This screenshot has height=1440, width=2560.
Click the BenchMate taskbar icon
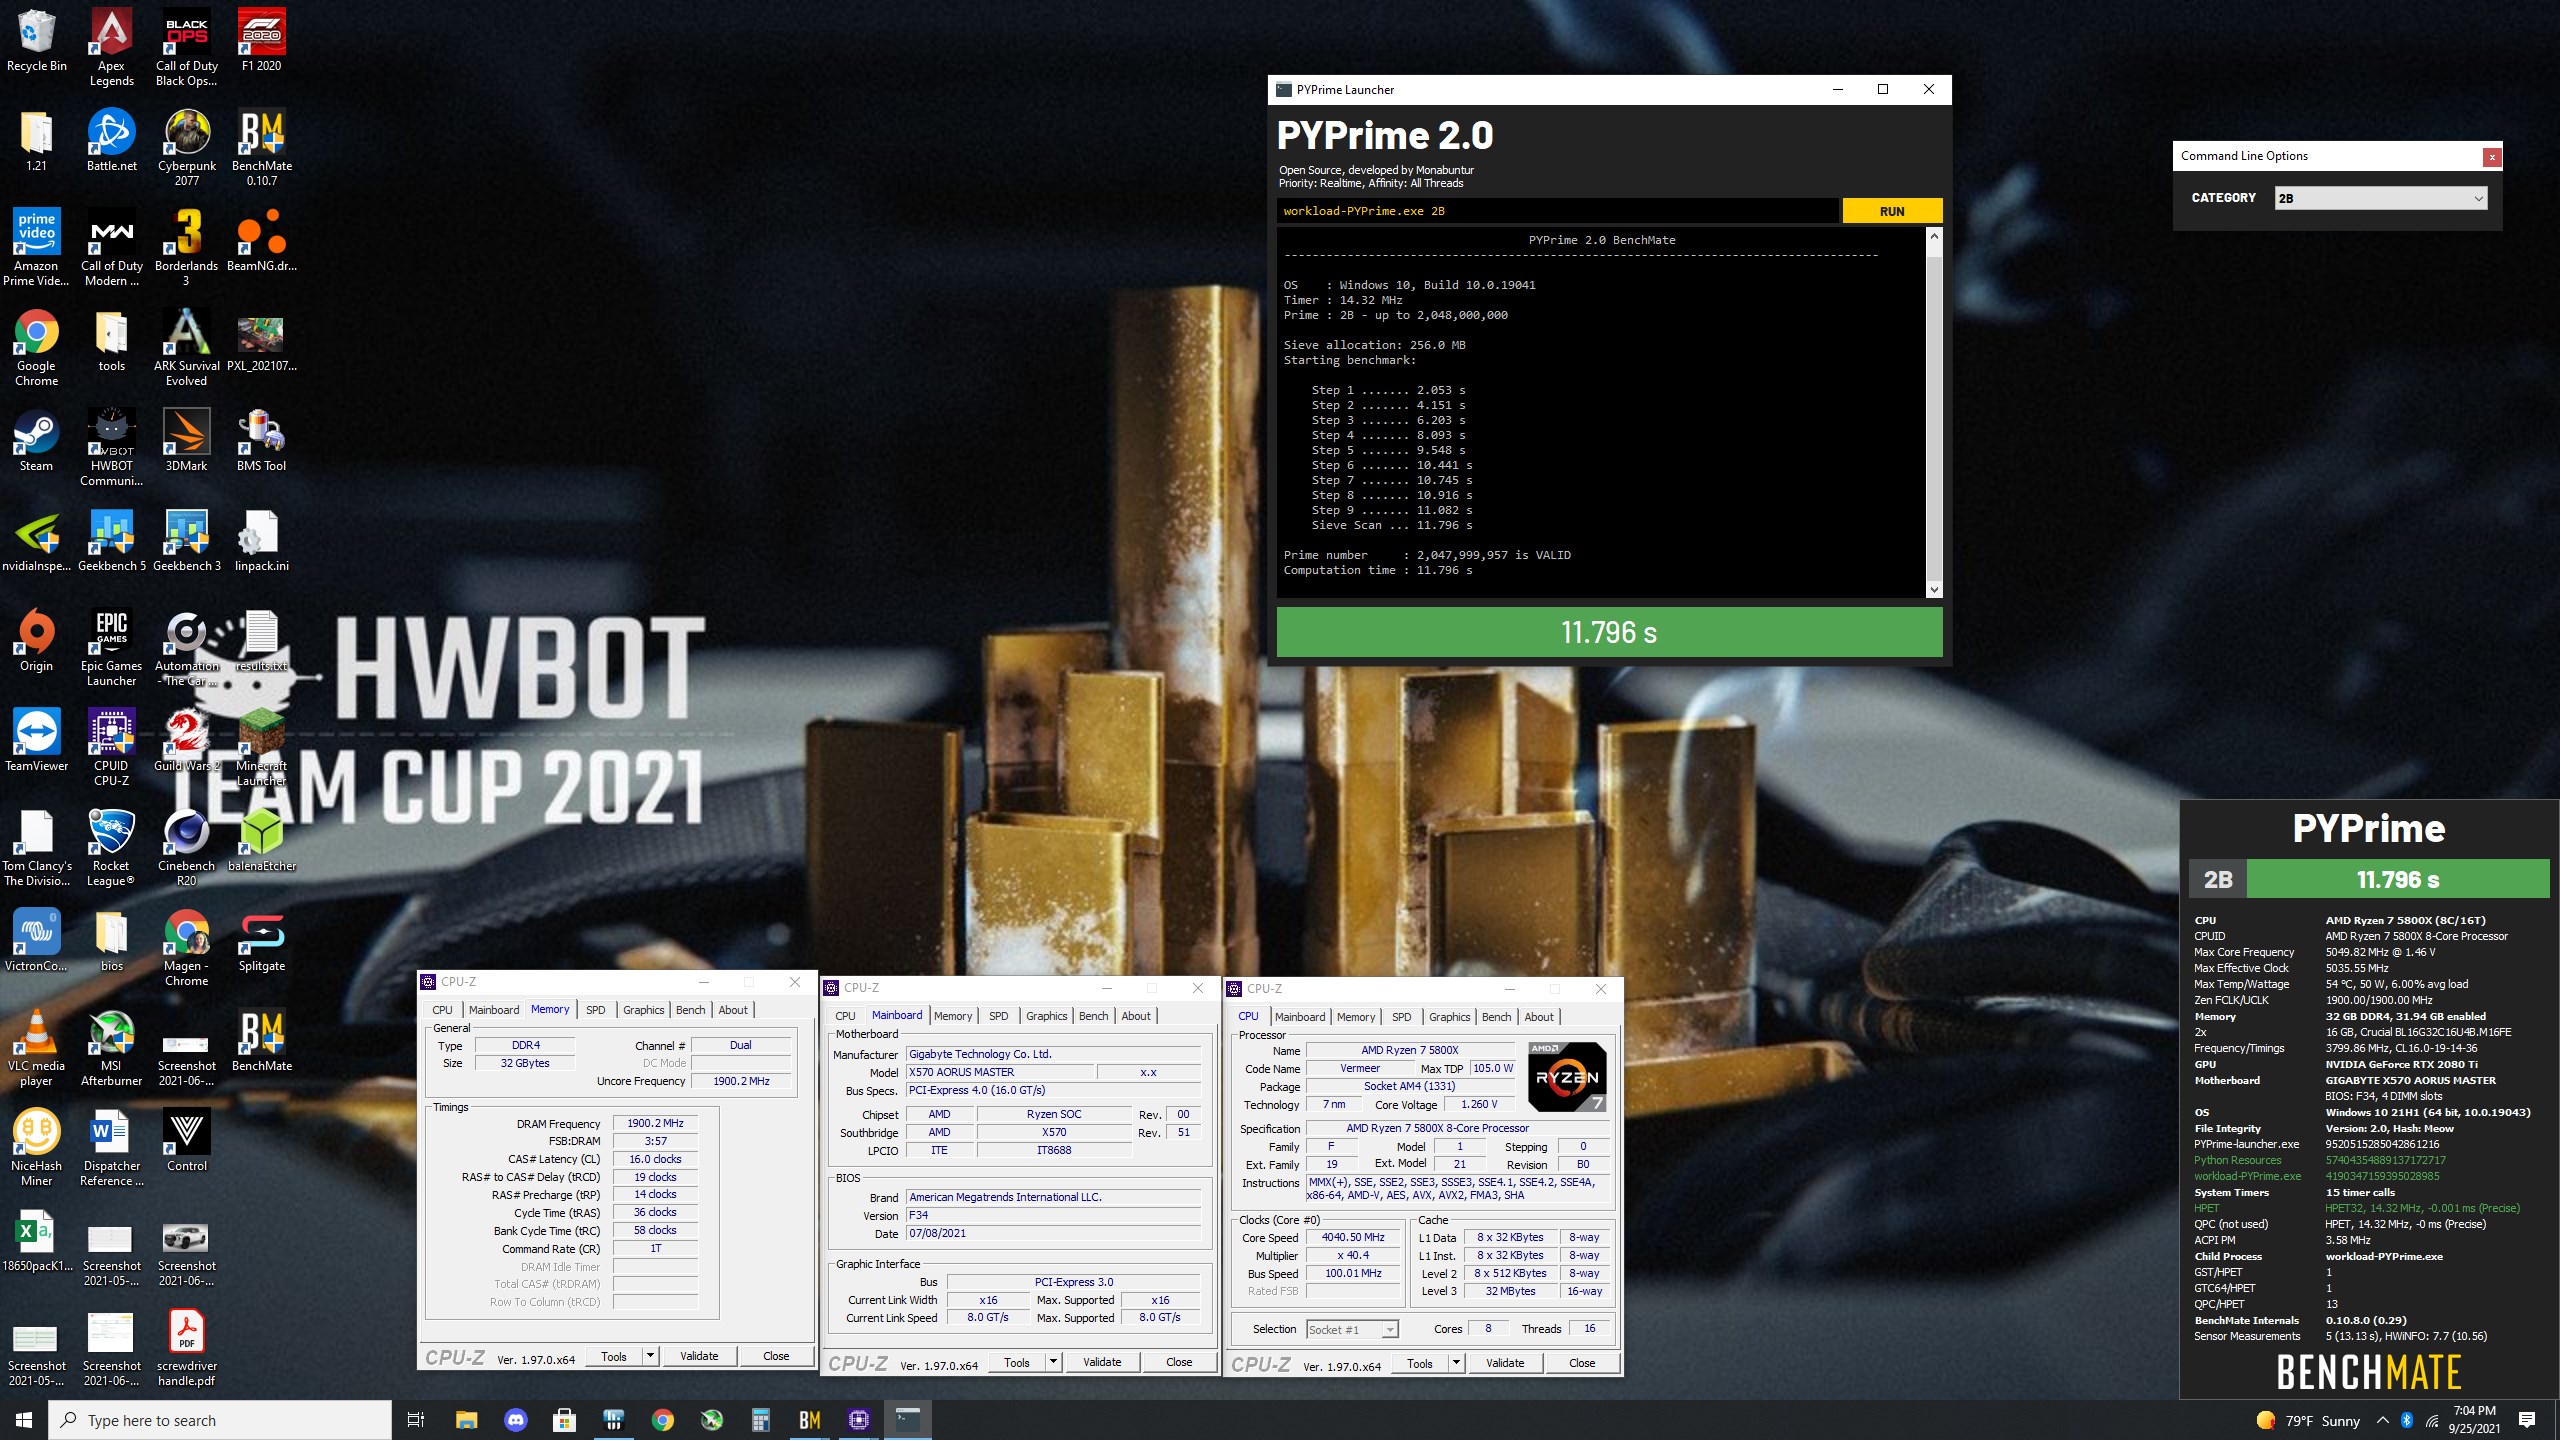[810, 1420]
